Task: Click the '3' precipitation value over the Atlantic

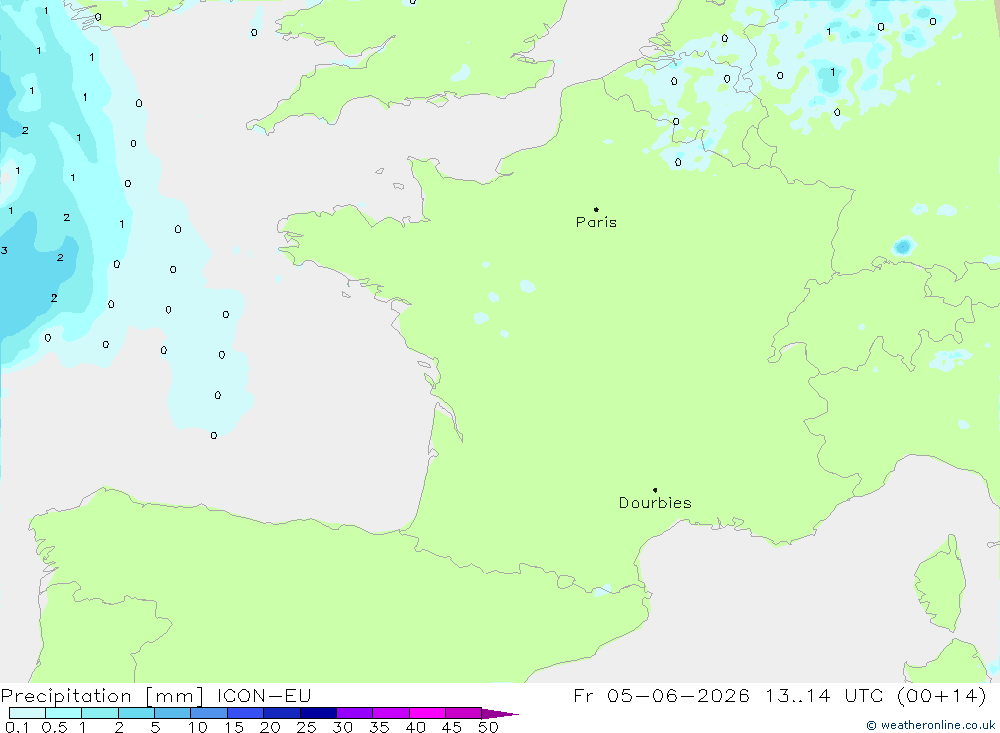Action: [x=4, y=250]
